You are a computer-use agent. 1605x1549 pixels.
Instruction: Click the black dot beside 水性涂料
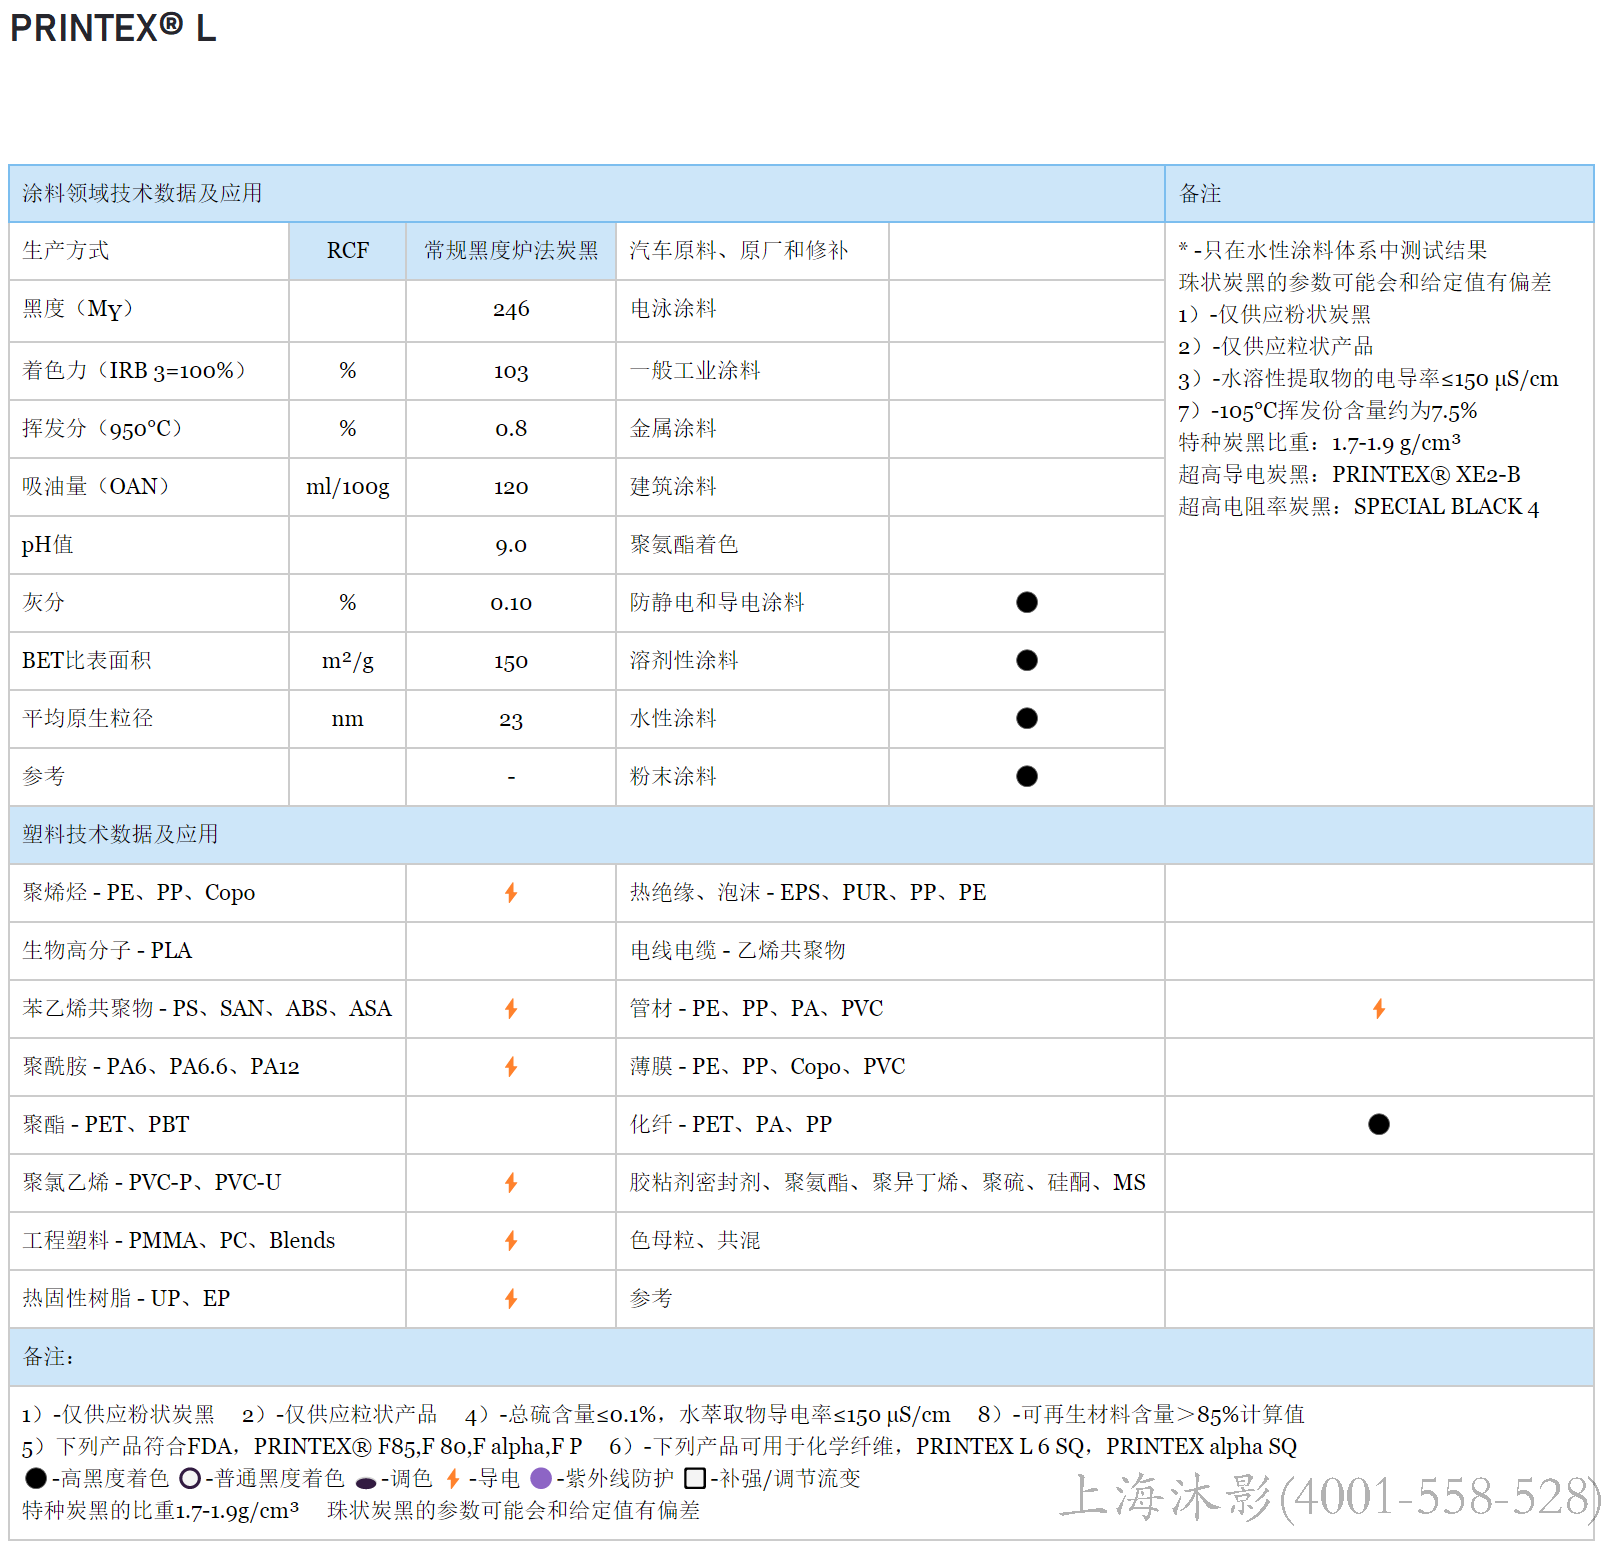pyautogui.click(x=1025, y=718)
